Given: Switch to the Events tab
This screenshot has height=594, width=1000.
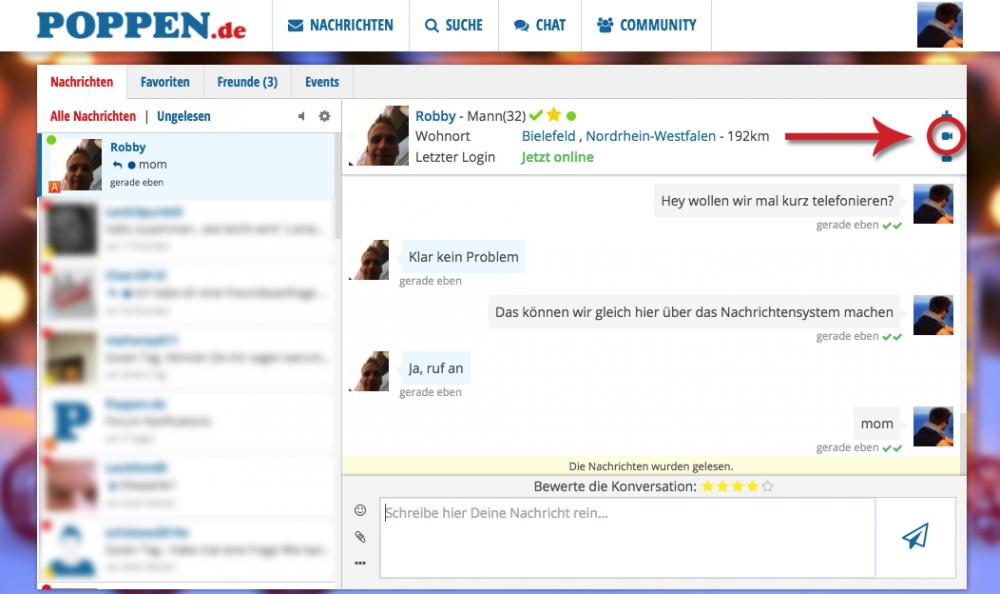Looking at the screenshot, I should [322, 82].
